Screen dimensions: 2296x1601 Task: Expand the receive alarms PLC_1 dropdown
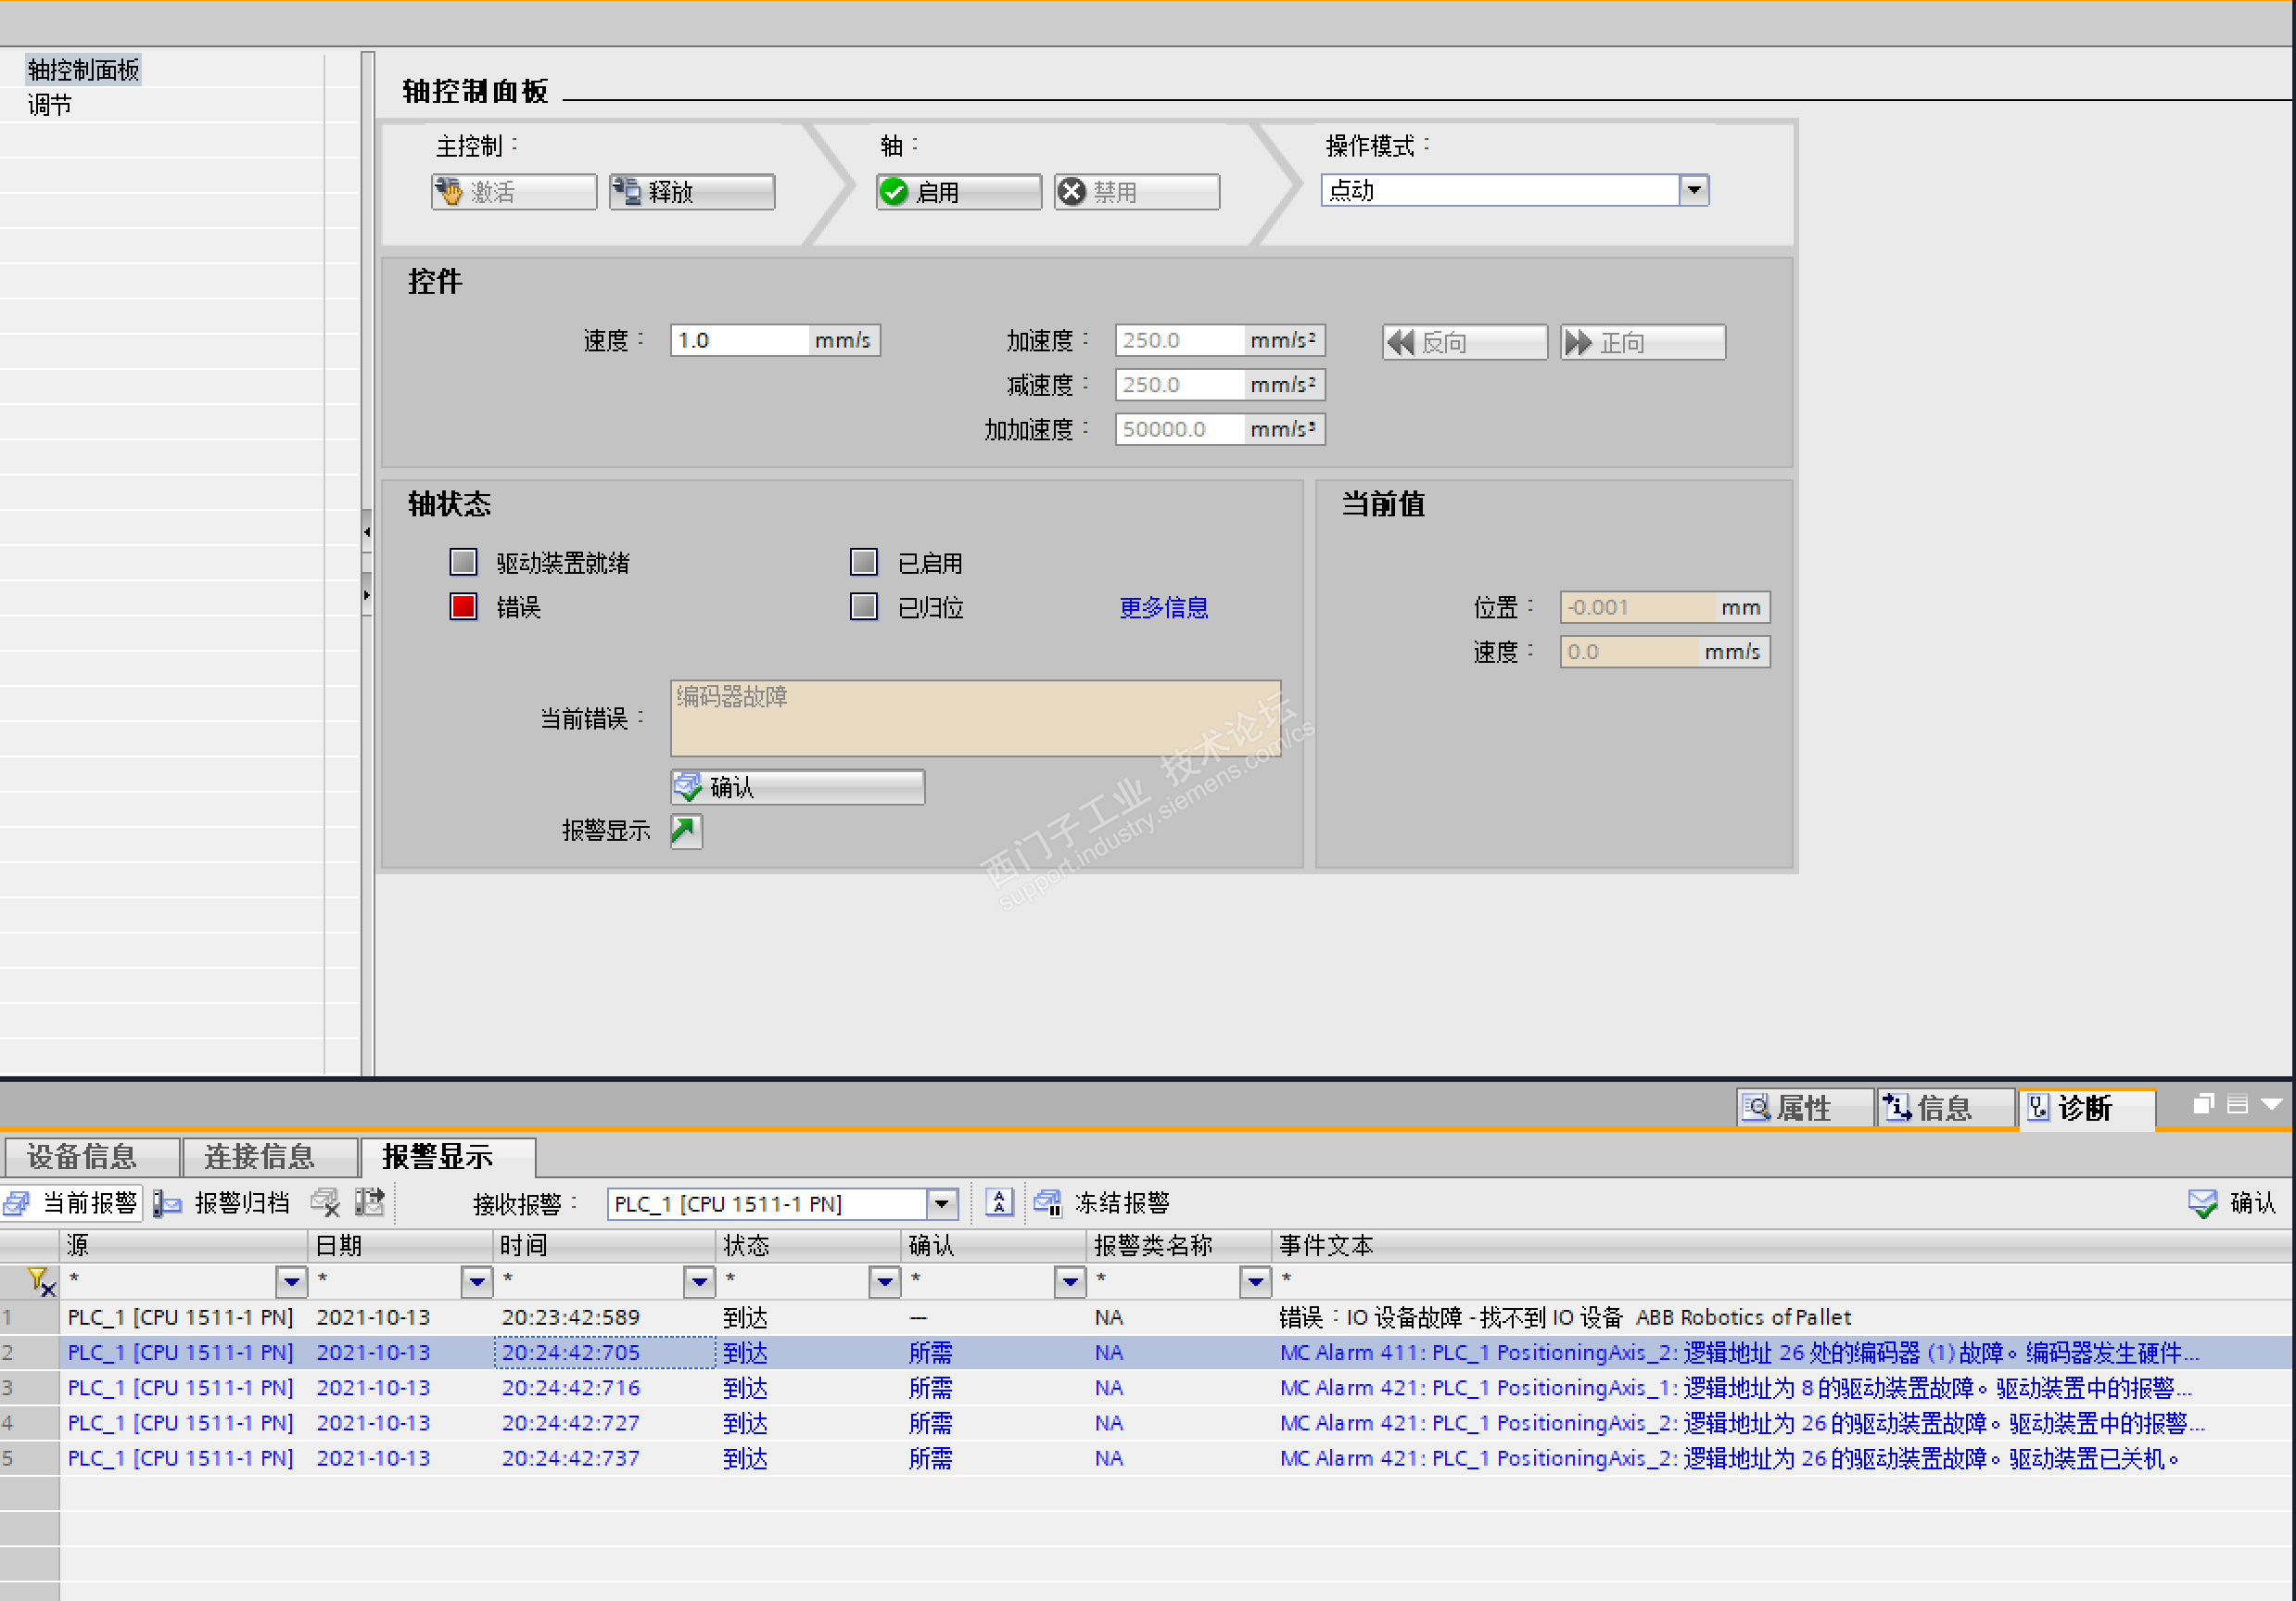click(x=941, y=1203)
